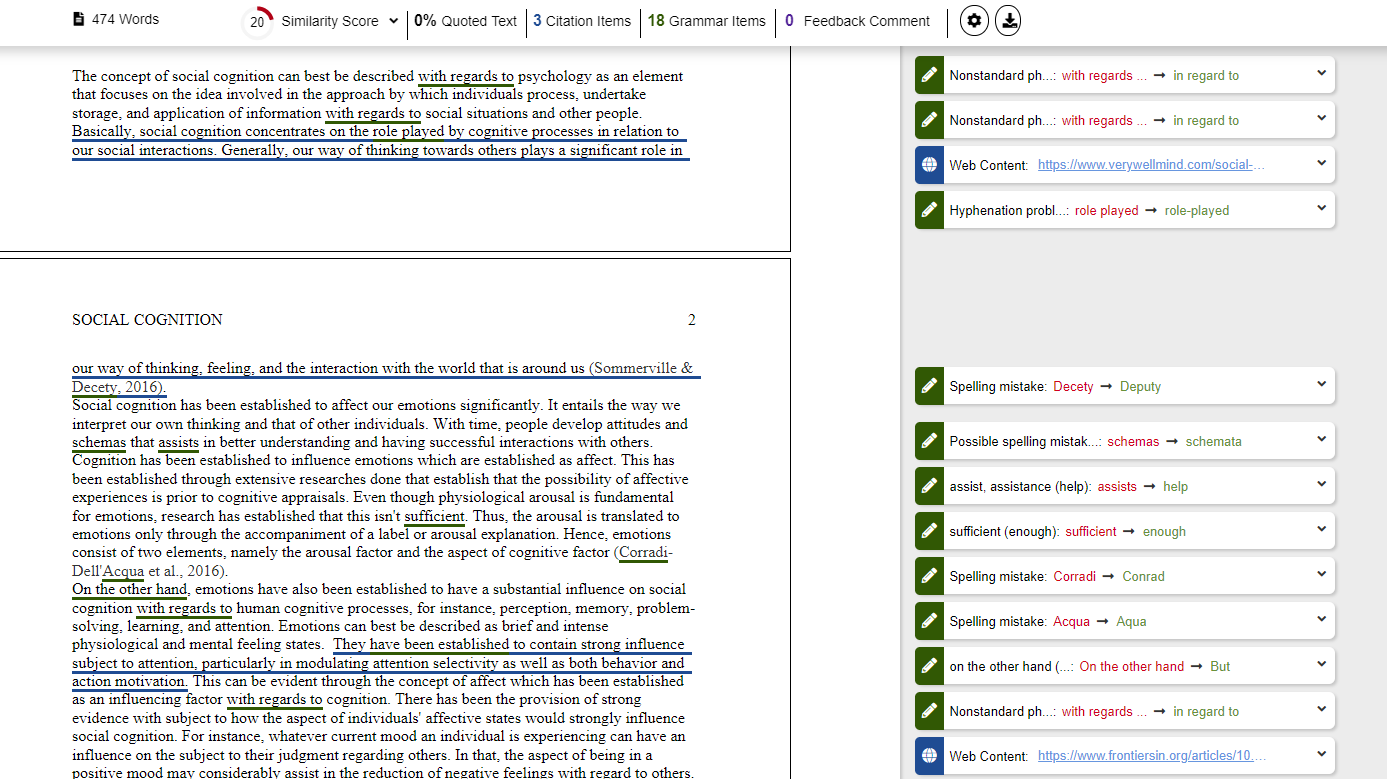Click pencil icon for 'On the other hand' item
This screenshot has width=1387, height=779.
coord(929,666)
